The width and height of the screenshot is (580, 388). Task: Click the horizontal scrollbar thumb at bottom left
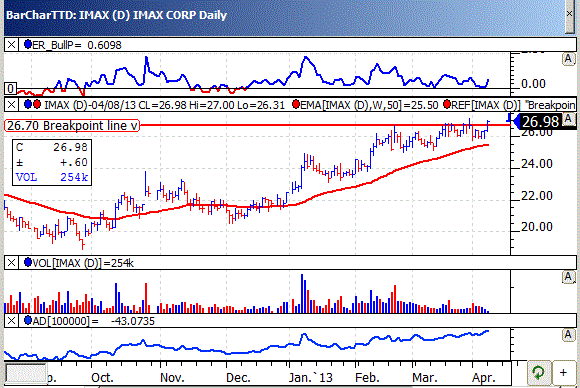pyautogui.click(x=26, y=373)
